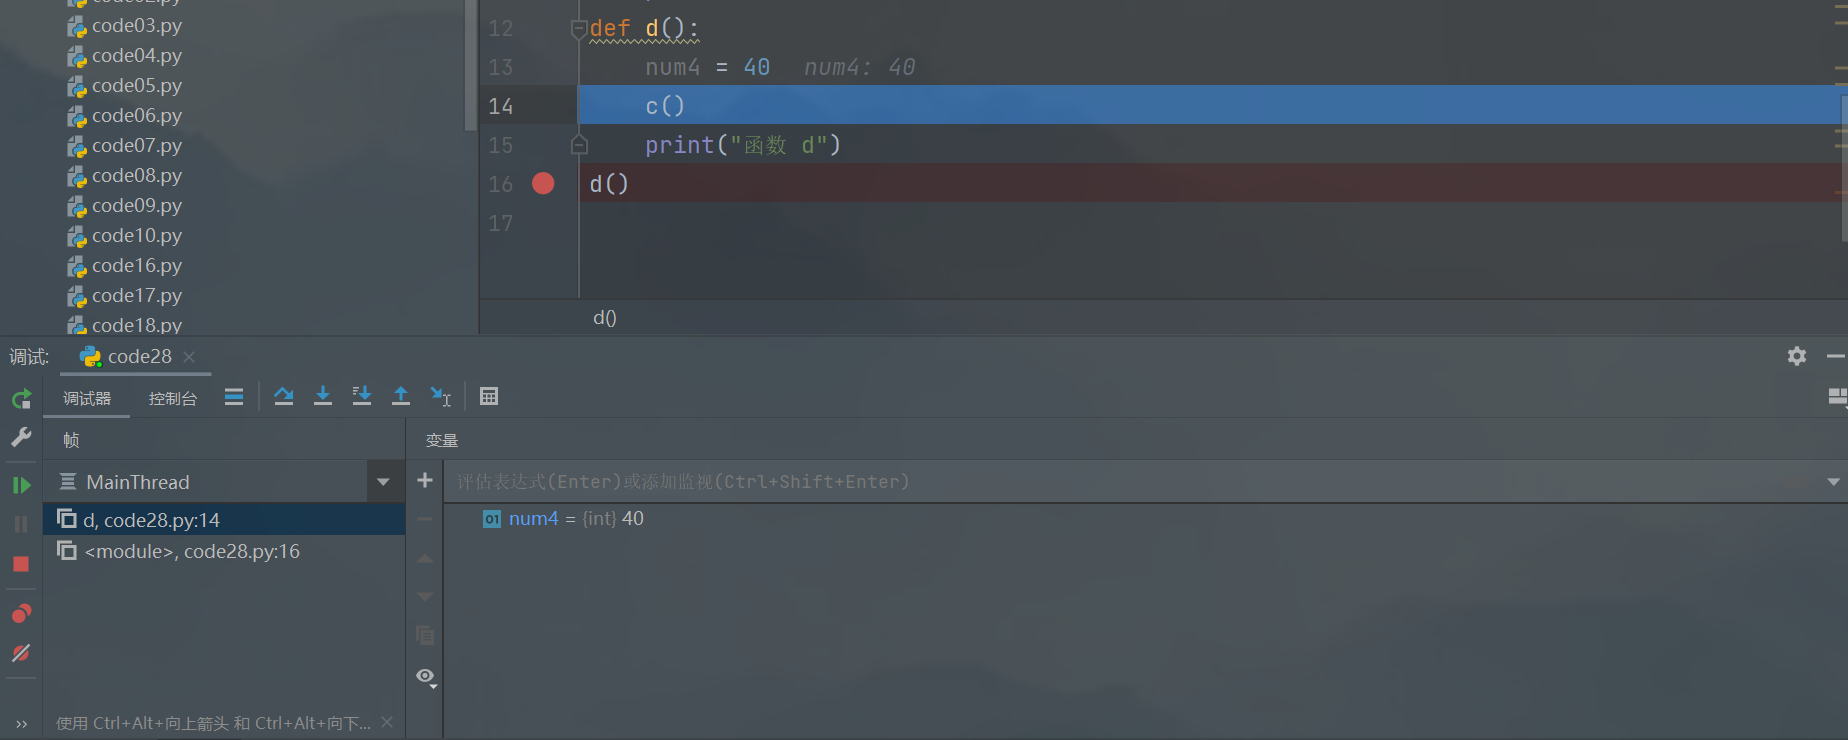The image size is (1848, 740).
Task: Click the def d(): definition line
Action: pos(644,28)
